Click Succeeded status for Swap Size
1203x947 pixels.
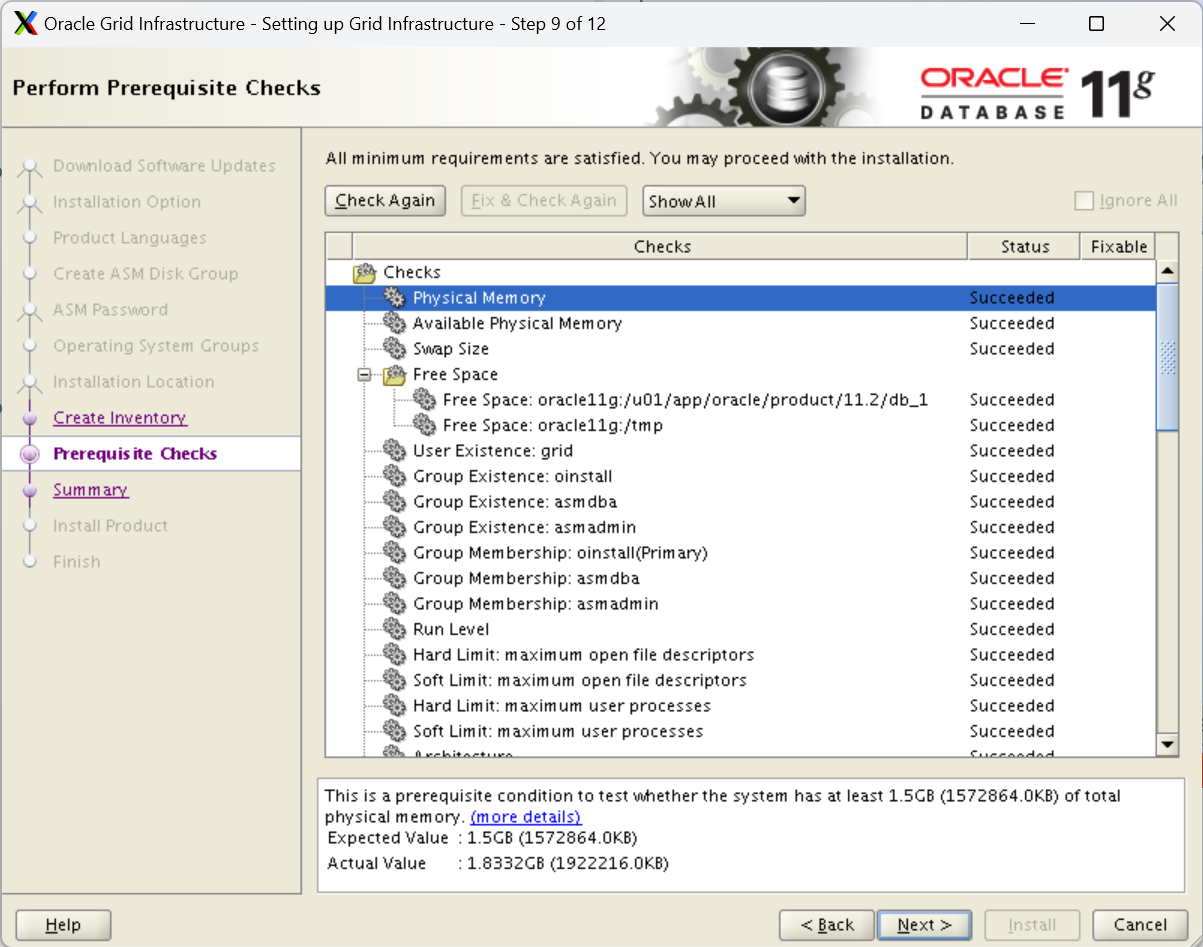pos(1012,348)
